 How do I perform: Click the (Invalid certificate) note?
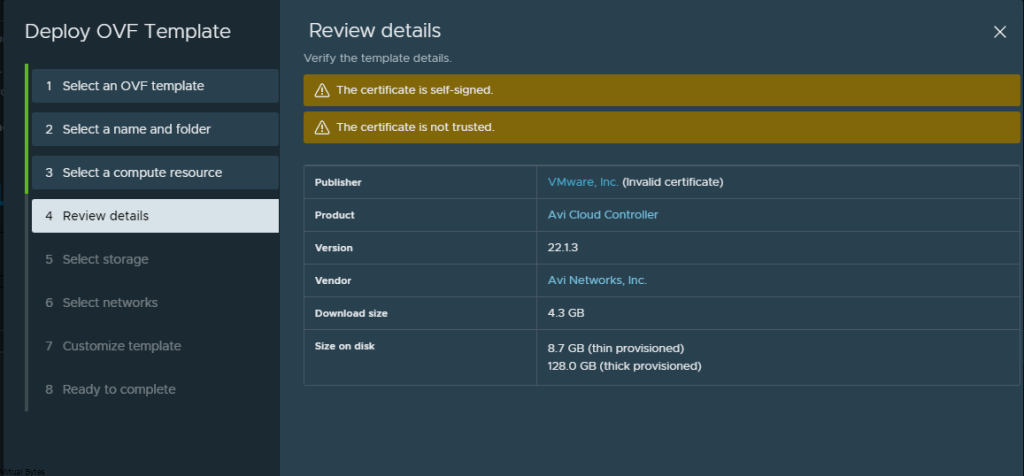[x=673, y=182]
